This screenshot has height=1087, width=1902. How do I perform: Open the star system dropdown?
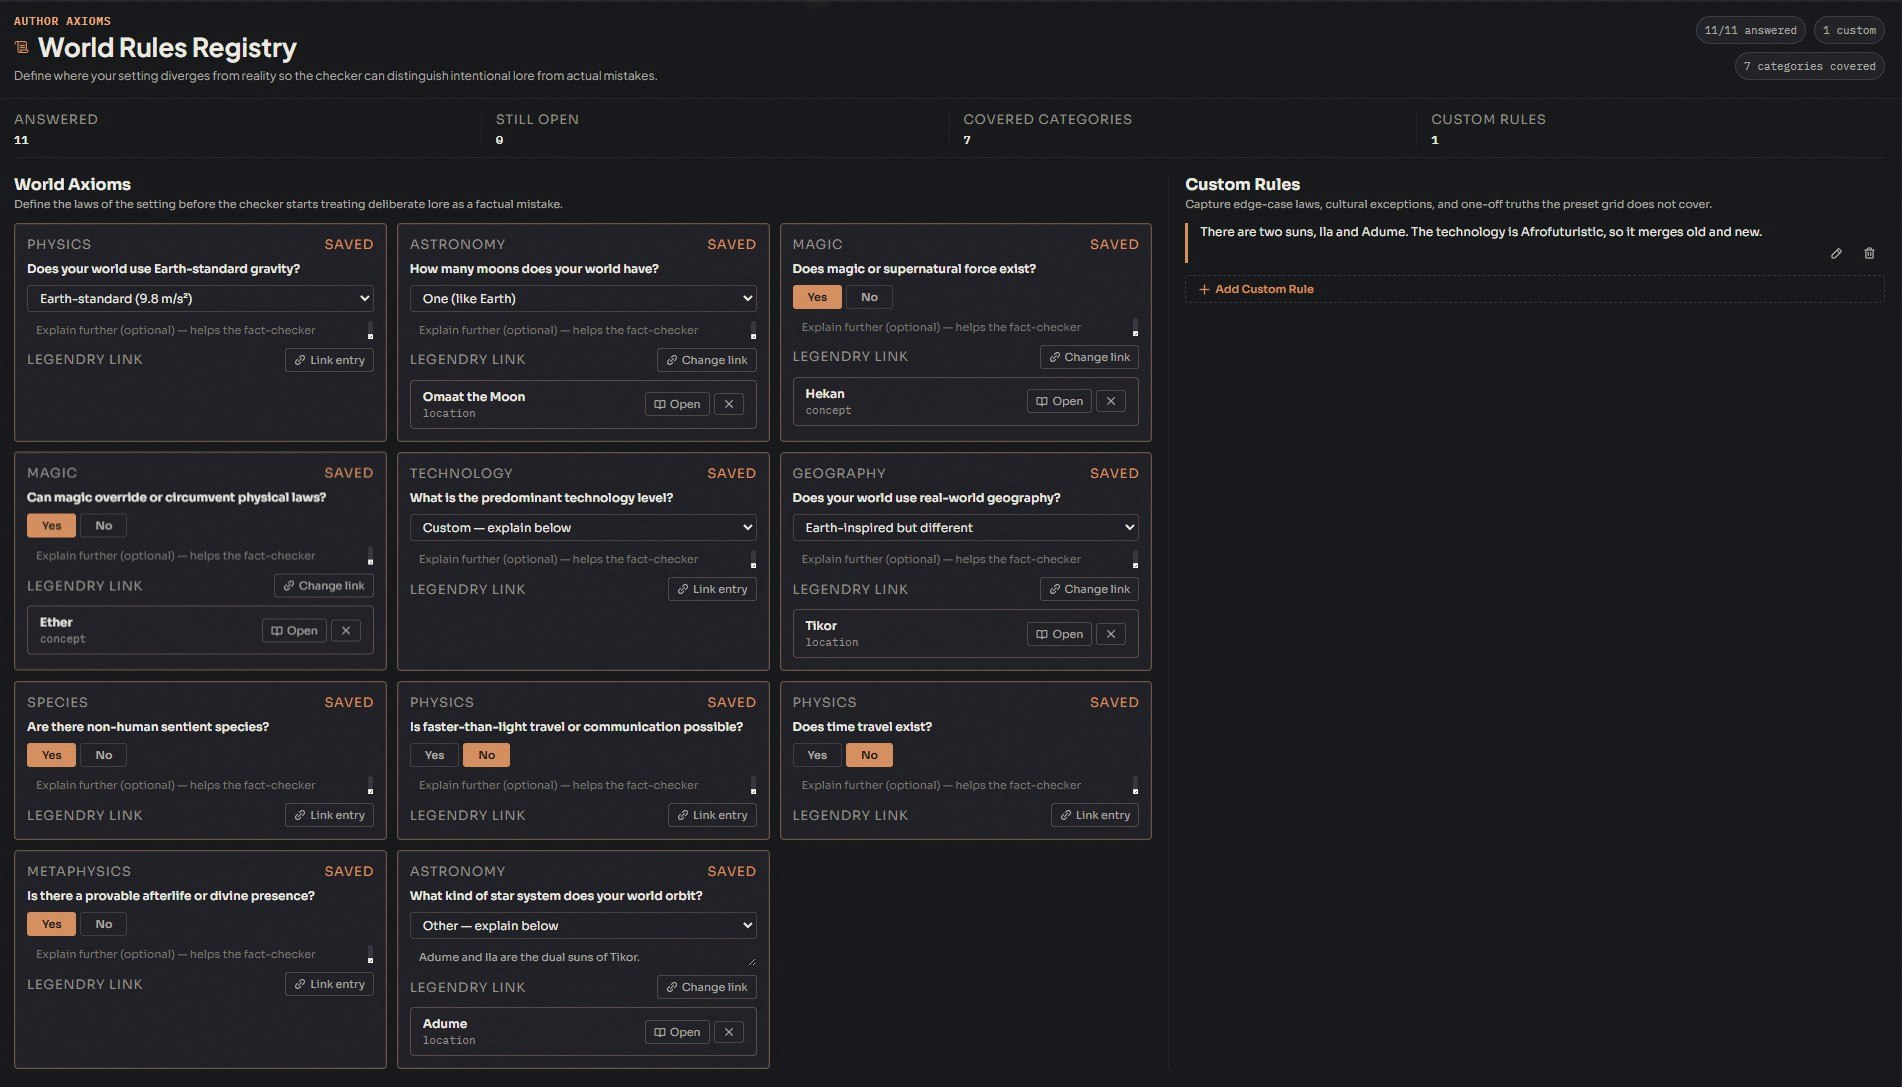[583, 926]
